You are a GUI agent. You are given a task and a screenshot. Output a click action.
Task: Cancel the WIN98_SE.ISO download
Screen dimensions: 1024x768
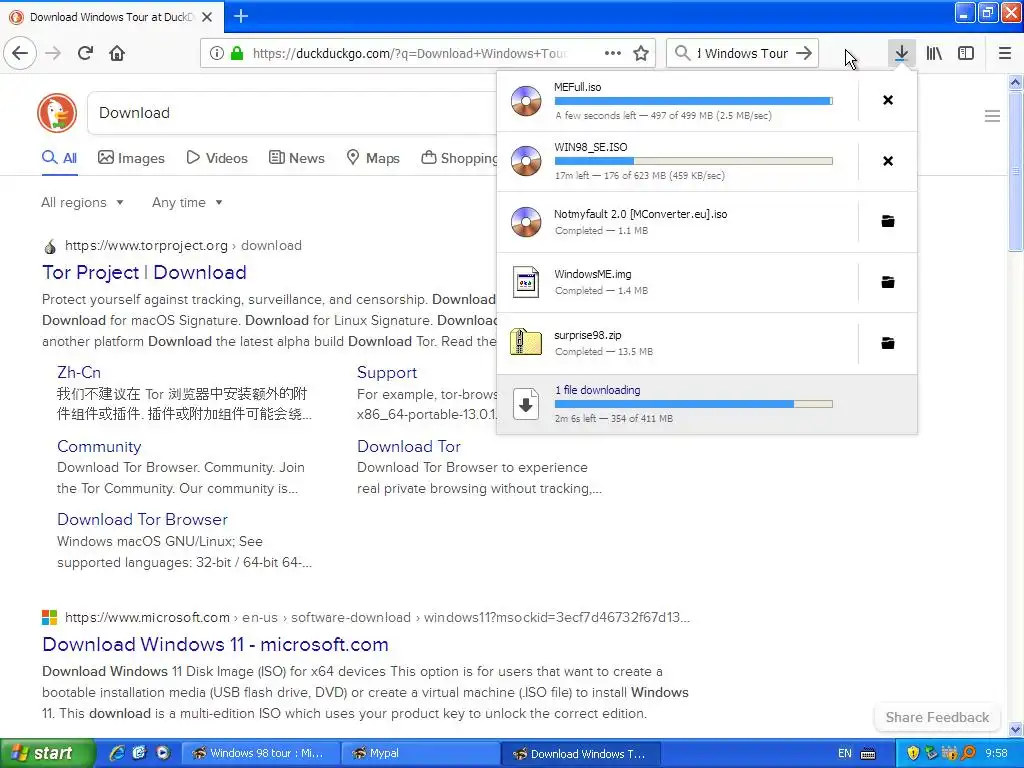pyautogui.click(x=888, y=161)
